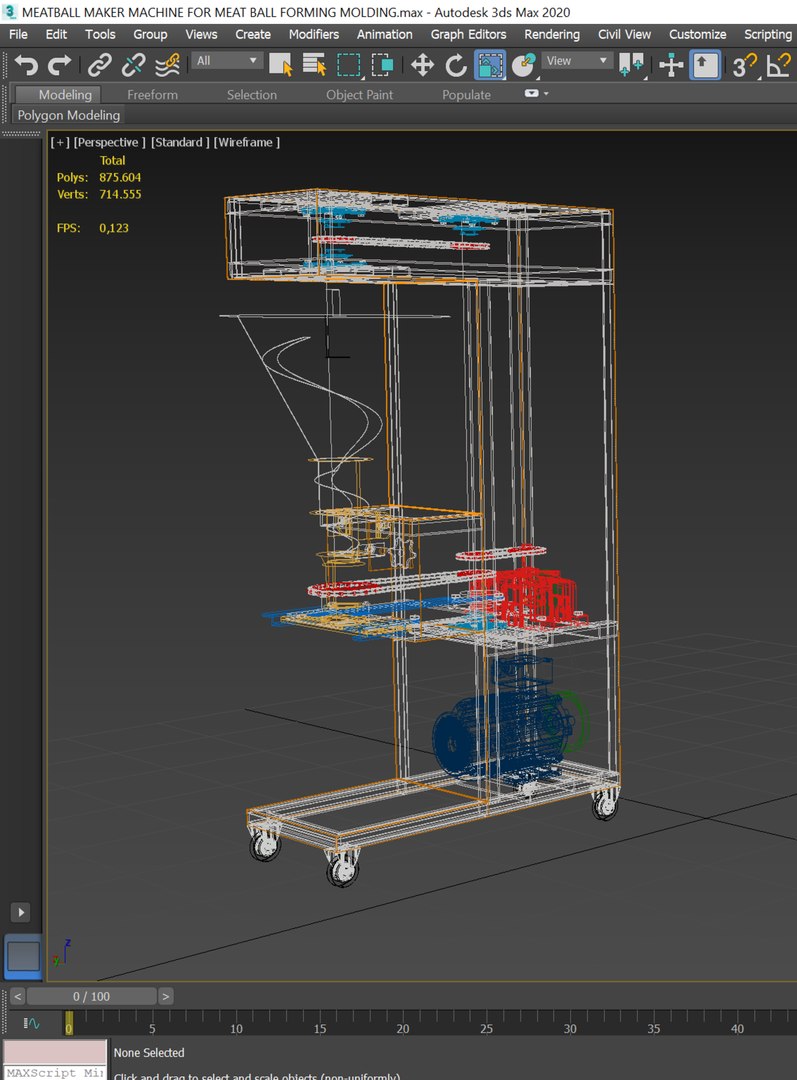Viewport: 797px width, 1080px height.
Task: Open the Customize menu
Action: tap(697, 34)
